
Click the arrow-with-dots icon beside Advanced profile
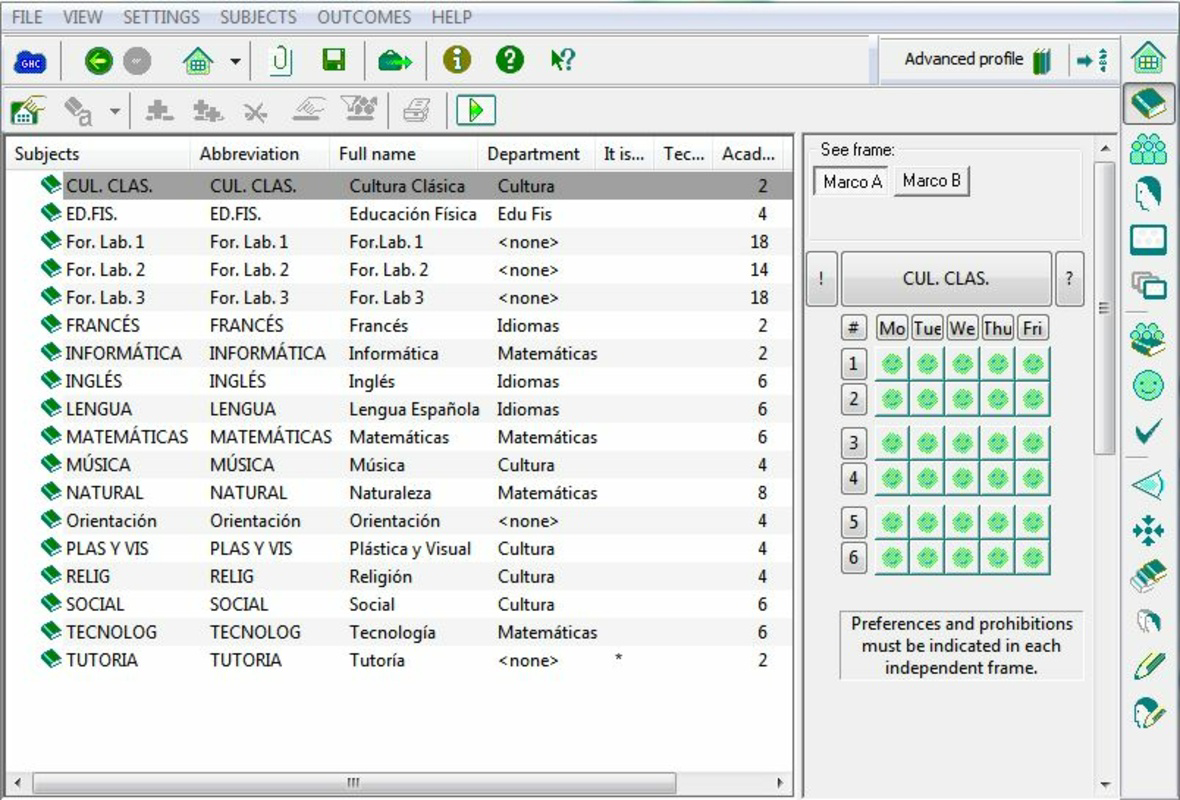click(1091, 60)
